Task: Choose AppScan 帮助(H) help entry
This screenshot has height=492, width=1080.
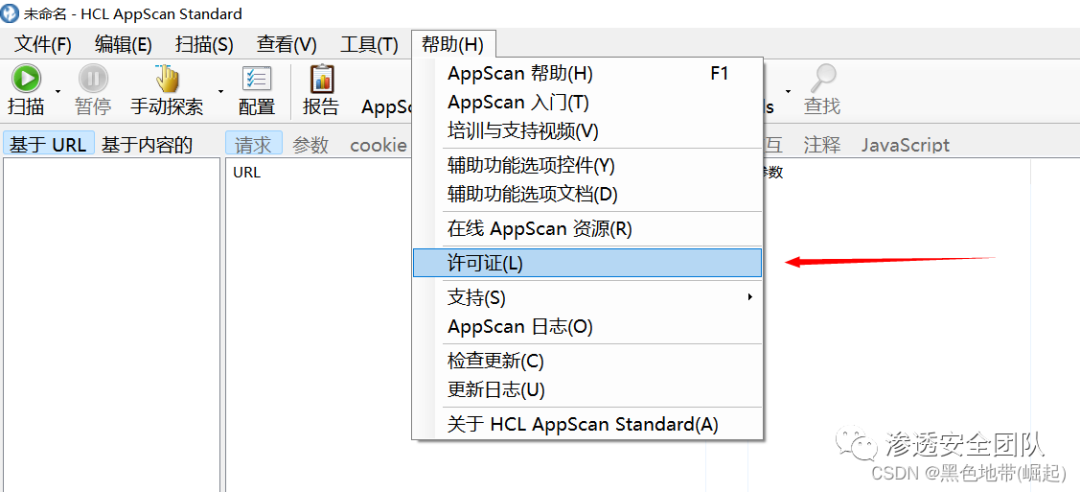Action: [588, 73]
